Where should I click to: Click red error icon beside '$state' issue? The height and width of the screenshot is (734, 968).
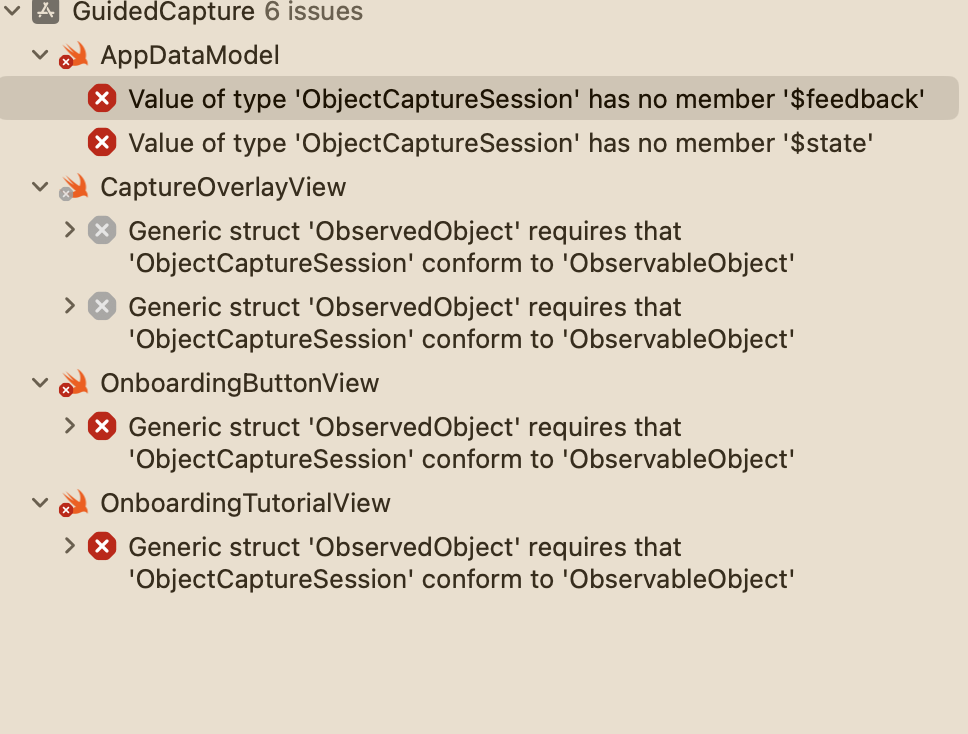(x=102, y=143)
